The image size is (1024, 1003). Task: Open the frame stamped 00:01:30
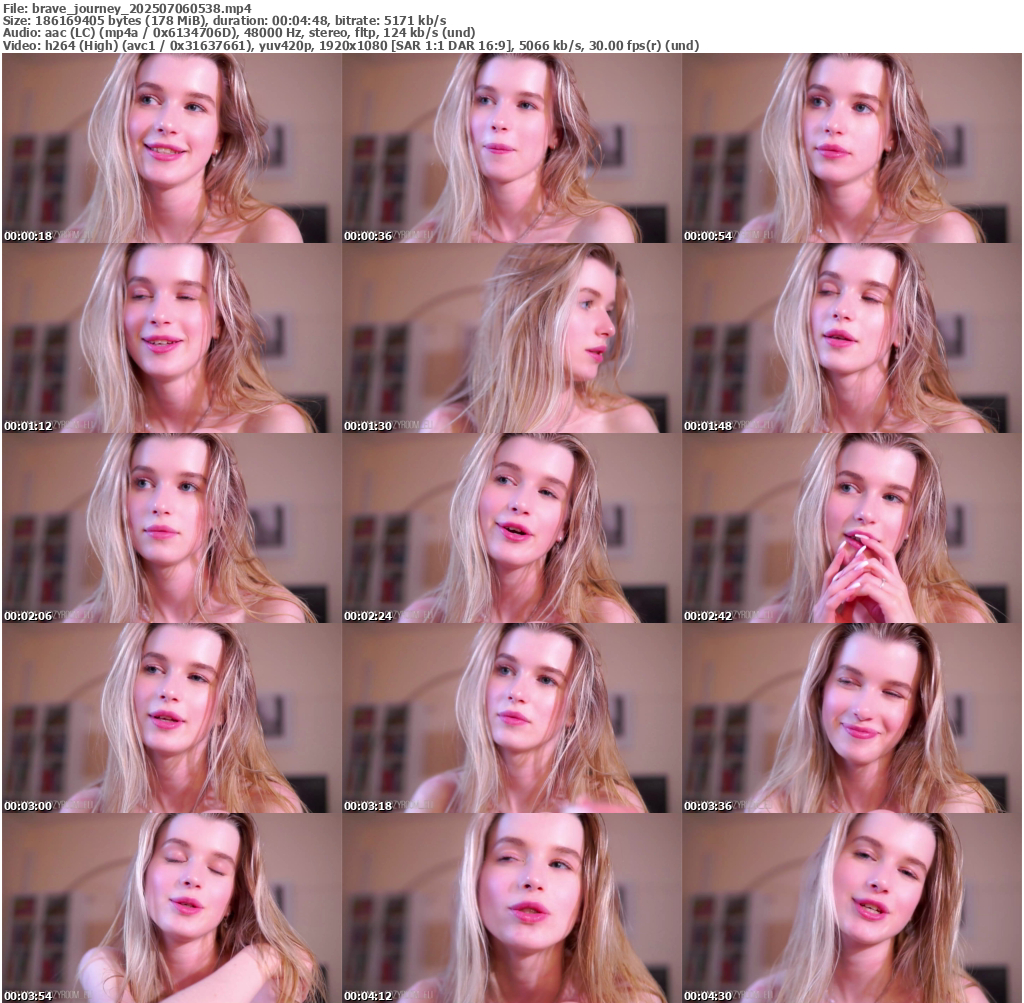[511, 338]
